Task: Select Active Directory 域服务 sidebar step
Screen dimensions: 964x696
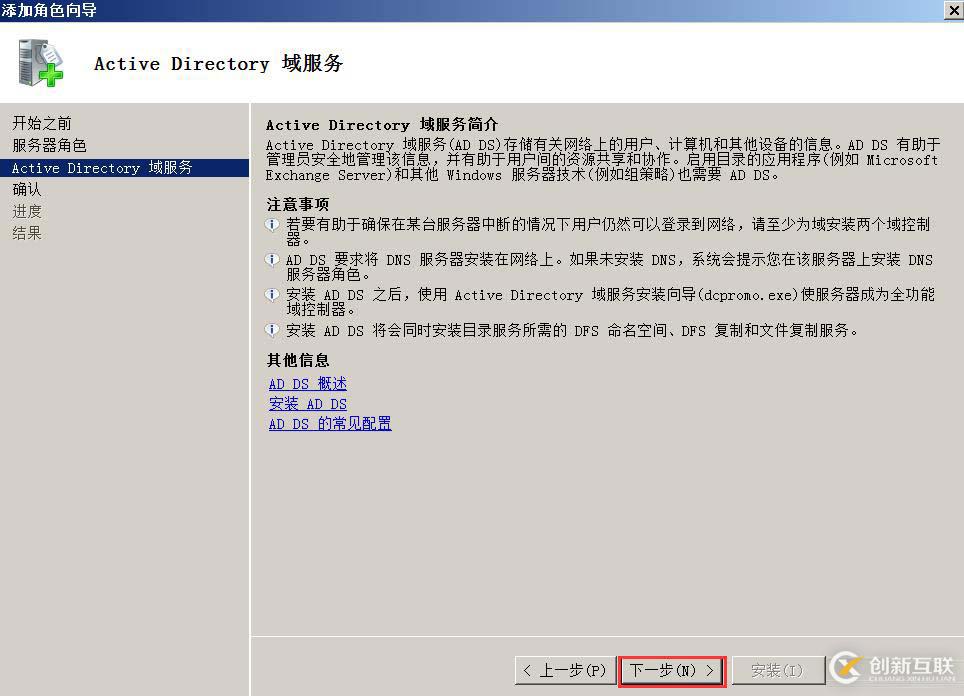Action: (x=125, y=168)
